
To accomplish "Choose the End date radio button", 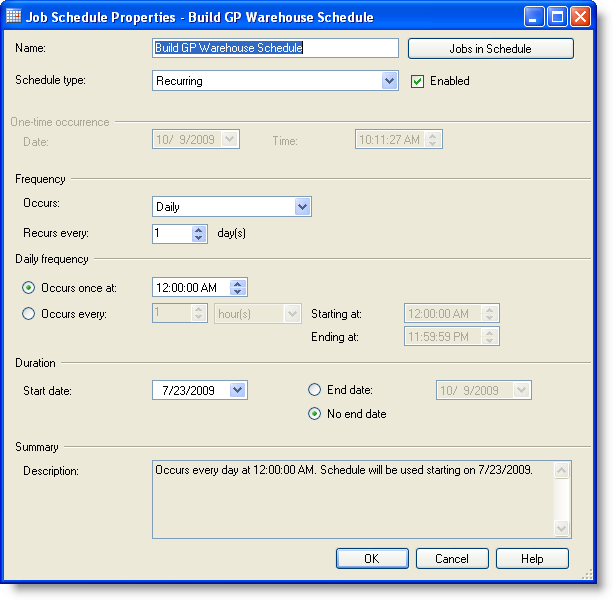I will click(x=315, y=390).
